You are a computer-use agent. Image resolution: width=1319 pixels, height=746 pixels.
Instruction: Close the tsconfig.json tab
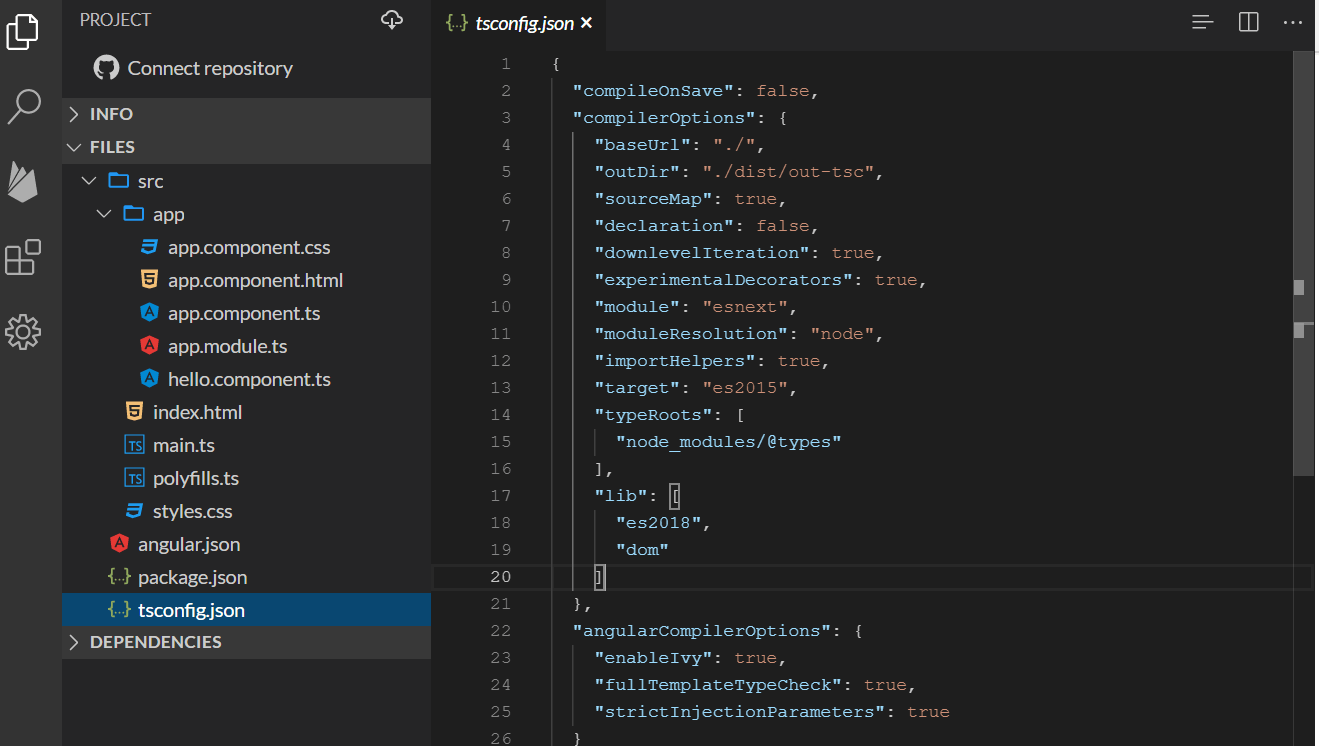tap(587, 23)
